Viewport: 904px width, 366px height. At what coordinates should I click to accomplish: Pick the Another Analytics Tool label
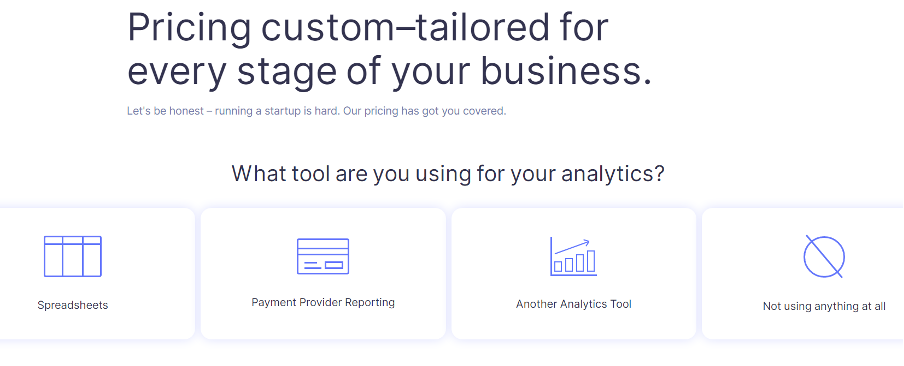[x=574, y=304]
